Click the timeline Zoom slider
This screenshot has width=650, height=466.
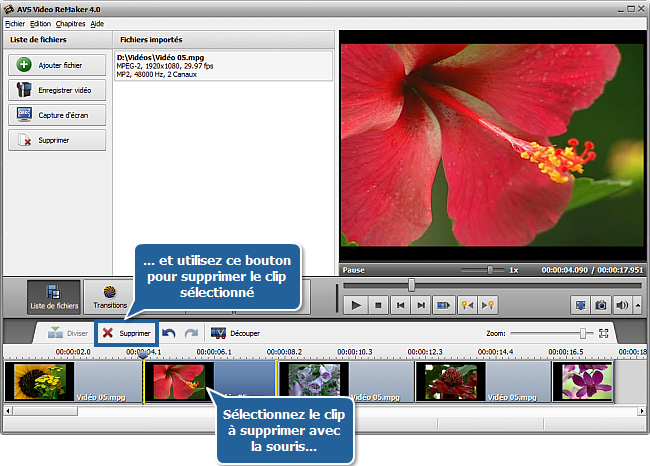pyautogui.click(x=582, y=333)
